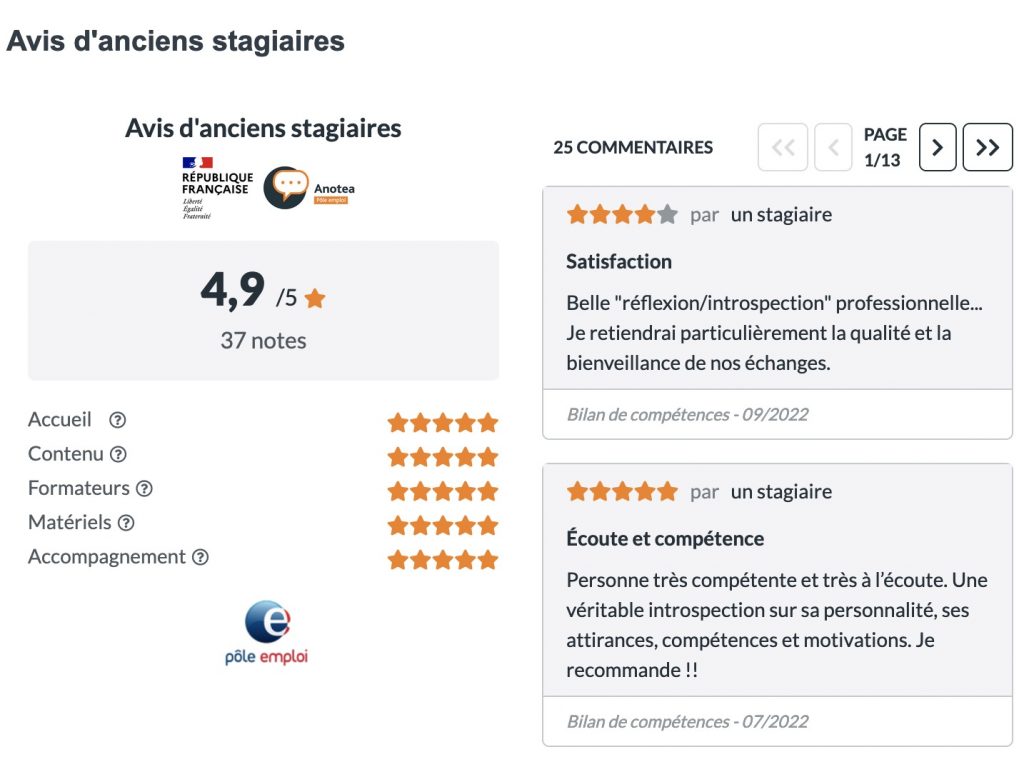Viewport: 1024px width, 757px height.
Task: Go to next comments page
Action: coord(937,148)
